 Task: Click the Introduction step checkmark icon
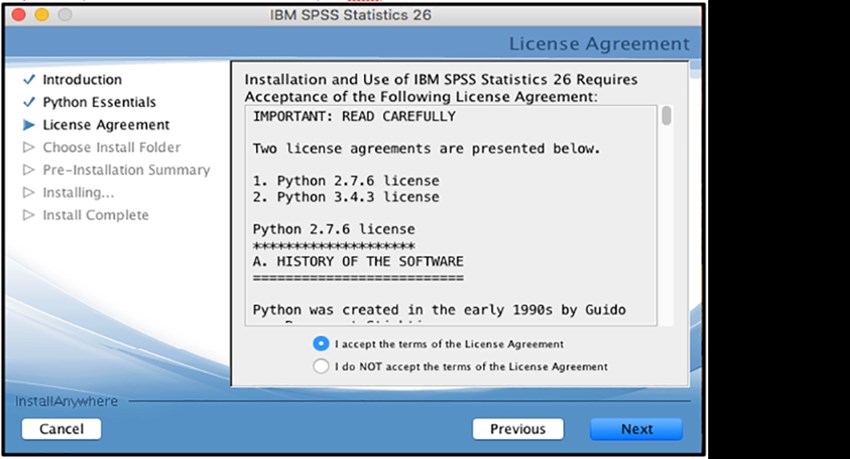29,80
